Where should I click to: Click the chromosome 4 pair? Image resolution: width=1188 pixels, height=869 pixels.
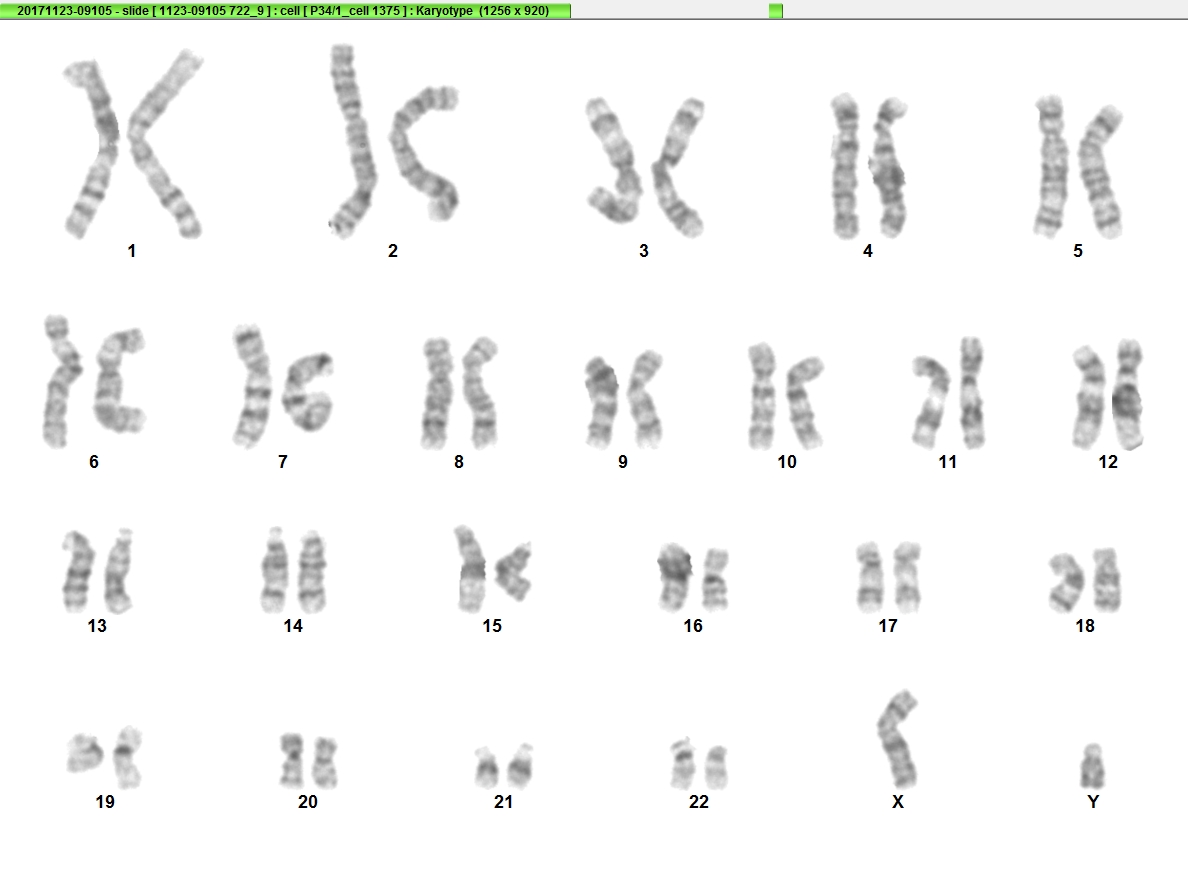869,166
